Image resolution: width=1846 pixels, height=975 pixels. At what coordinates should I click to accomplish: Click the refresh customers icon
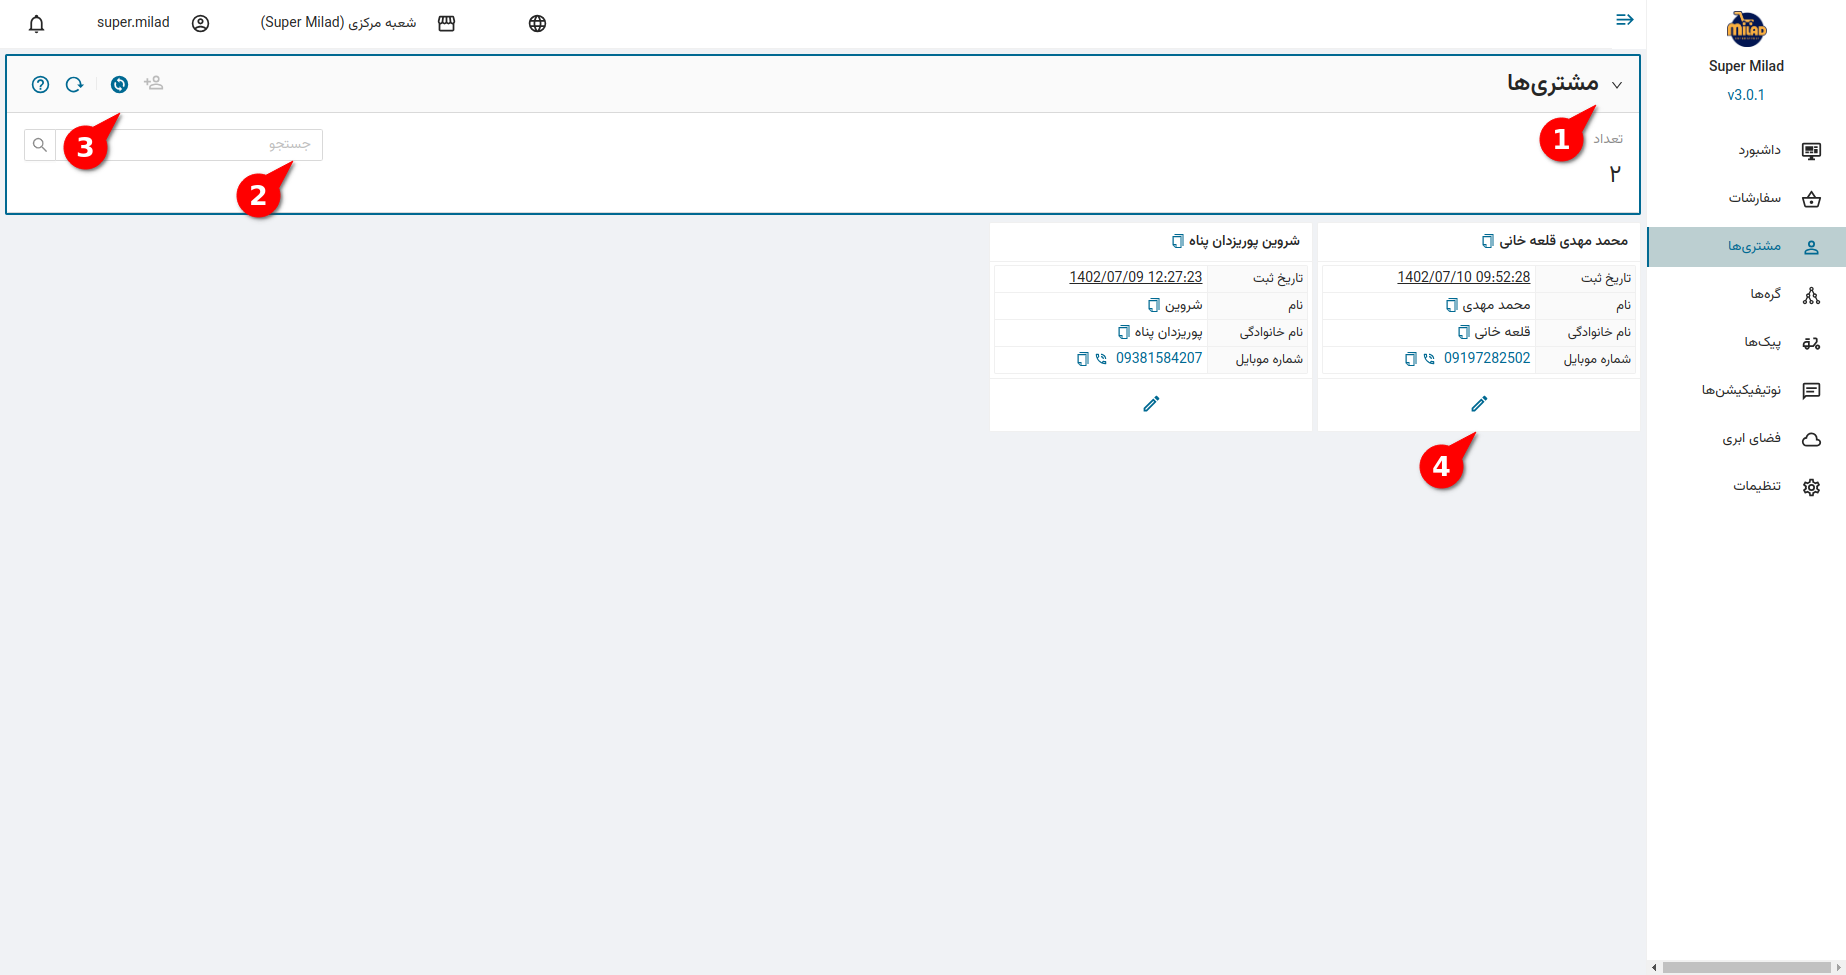point(74,85)
